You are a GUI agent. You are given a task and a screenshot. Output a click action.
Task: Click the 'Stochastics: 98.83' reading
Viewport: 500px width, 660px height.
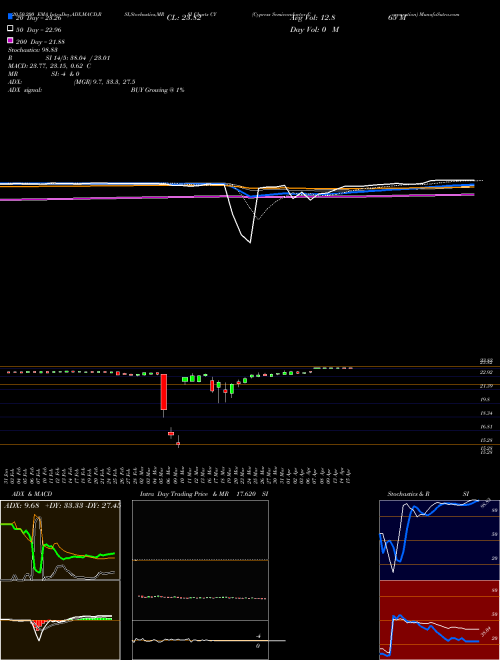point(33,50)
